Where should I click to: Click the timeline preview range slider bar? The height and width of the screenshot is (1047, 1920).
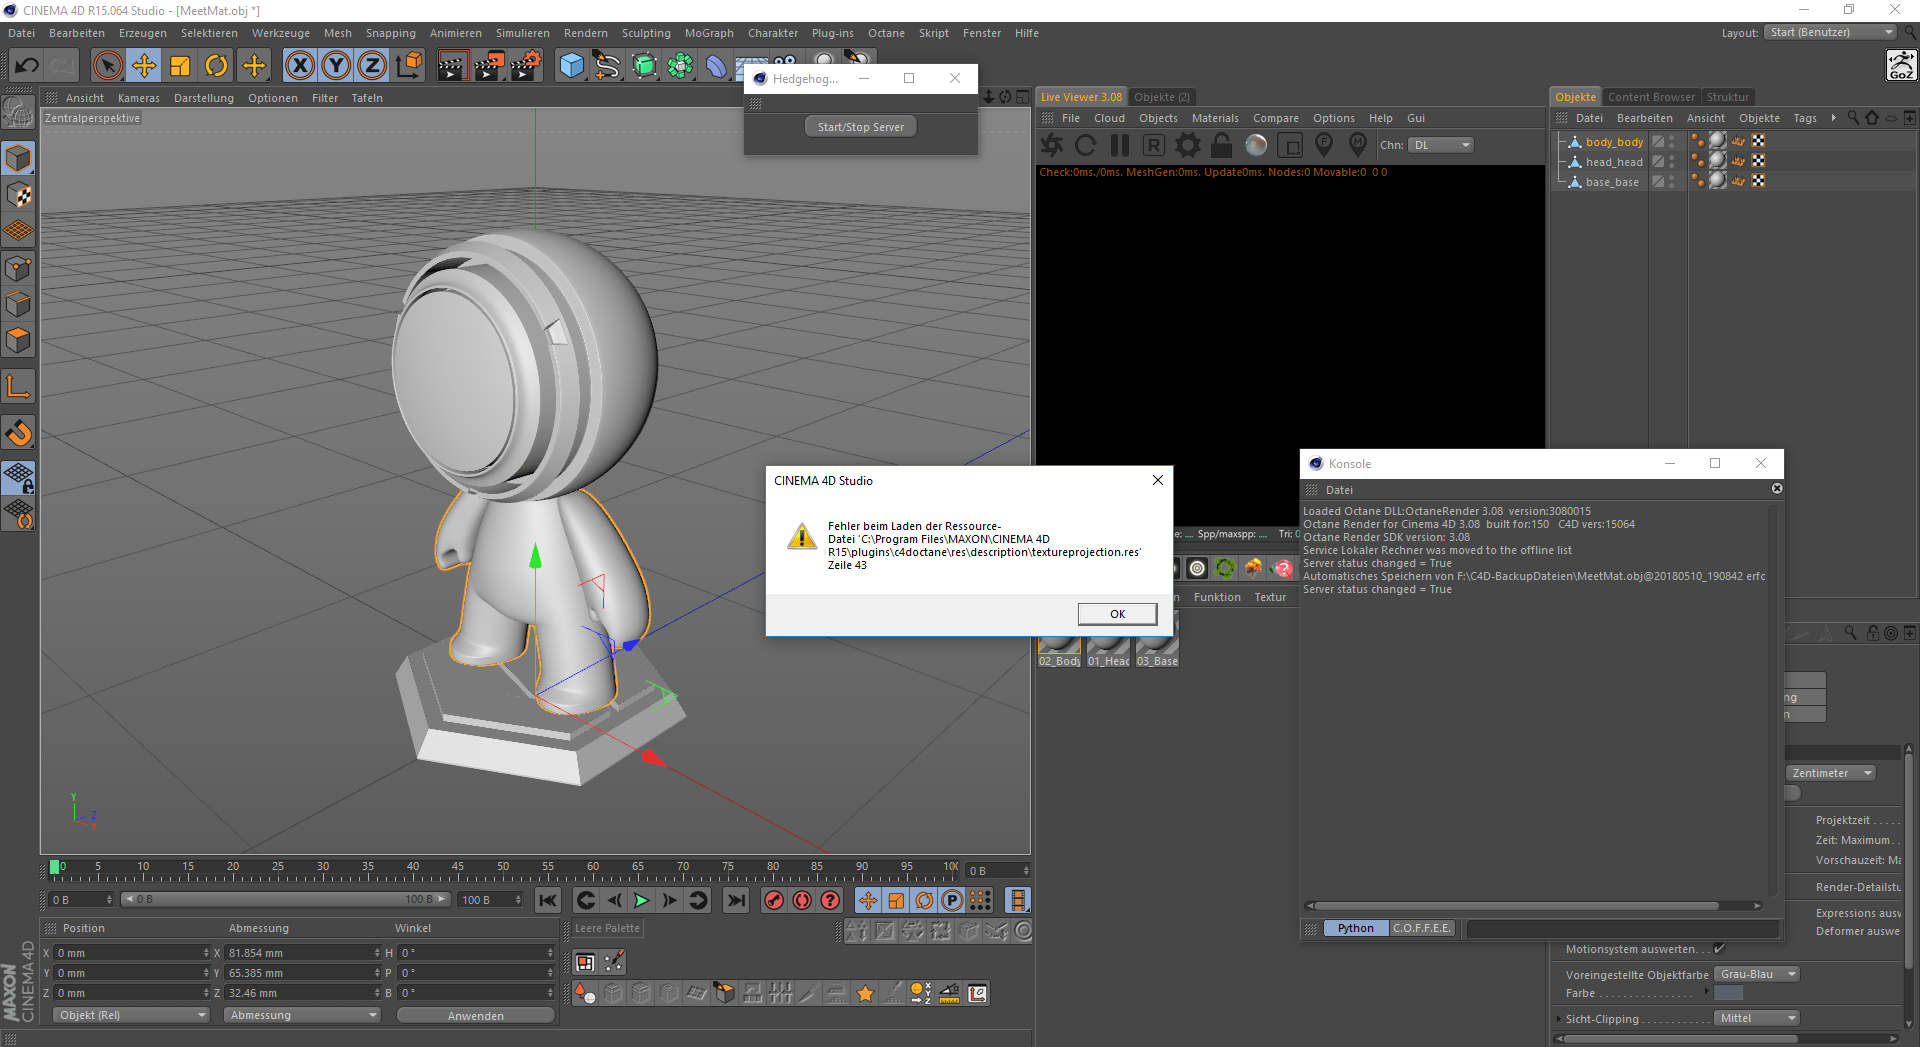coord(285,899)
